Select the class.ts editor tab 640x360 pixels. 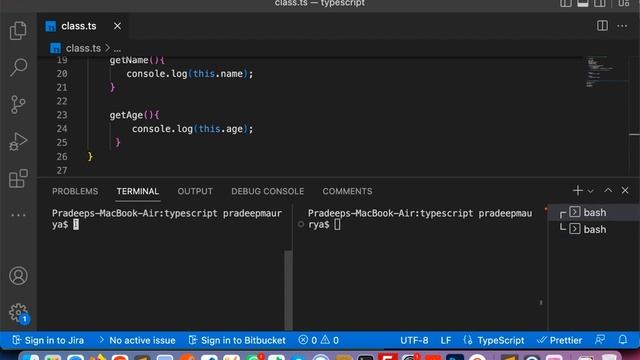(84, 26)
